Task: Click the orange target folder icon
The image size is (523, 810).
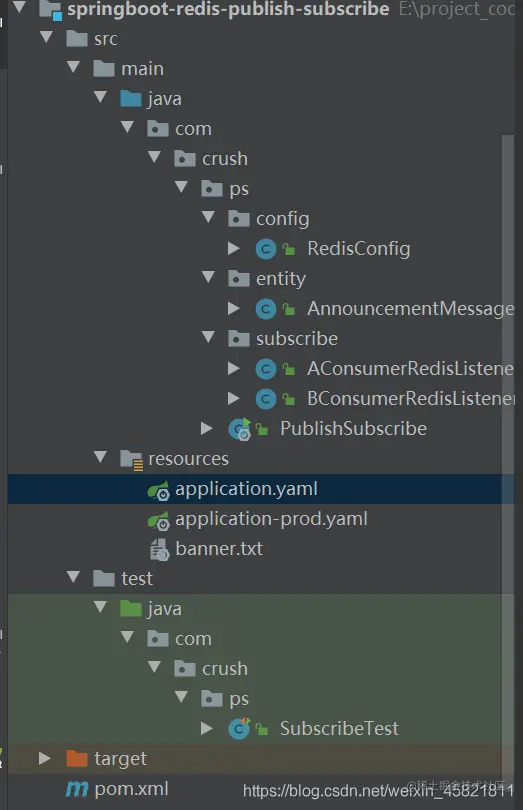Action: (x=77, y=758)
